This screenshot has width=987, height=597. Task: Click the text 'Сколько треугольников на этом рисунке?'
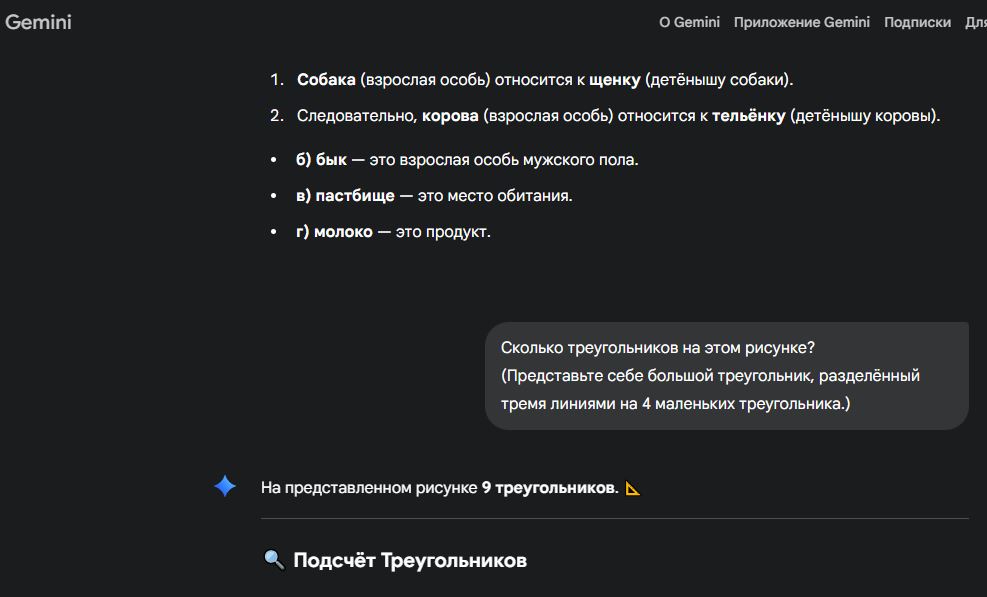pos(657,348)
